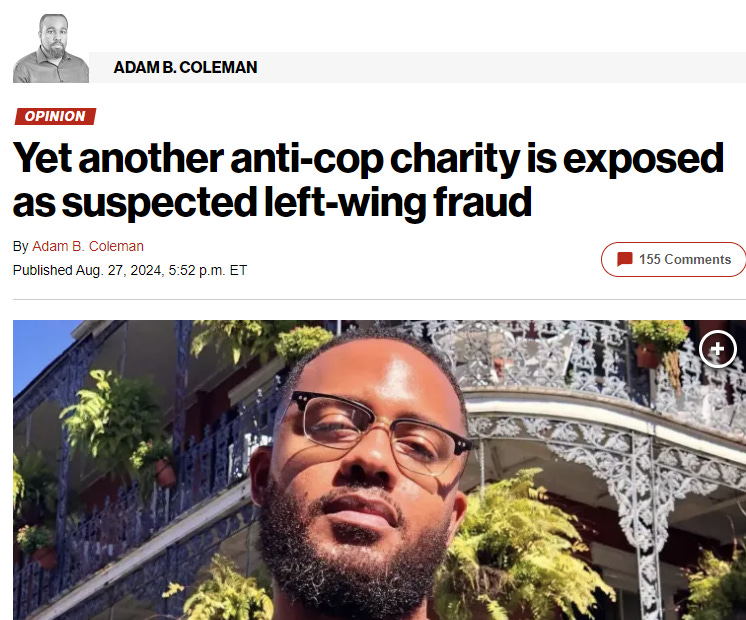This screenshot has width=746, height=620.
Task: Click the empty gray author banner area
Action: tap(500, 67)
